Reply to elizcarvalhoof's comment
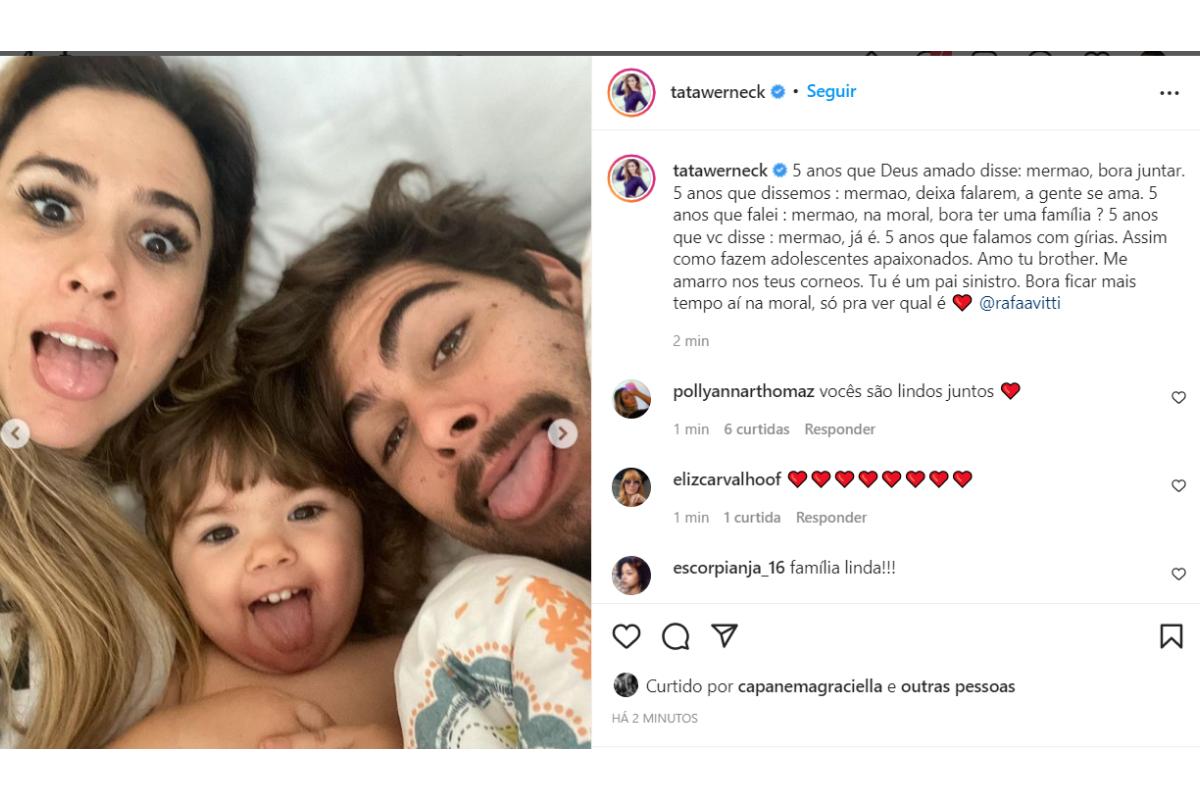Viewport: 1200px width, 800px height. pyautogui.click(x=831, y=517)
